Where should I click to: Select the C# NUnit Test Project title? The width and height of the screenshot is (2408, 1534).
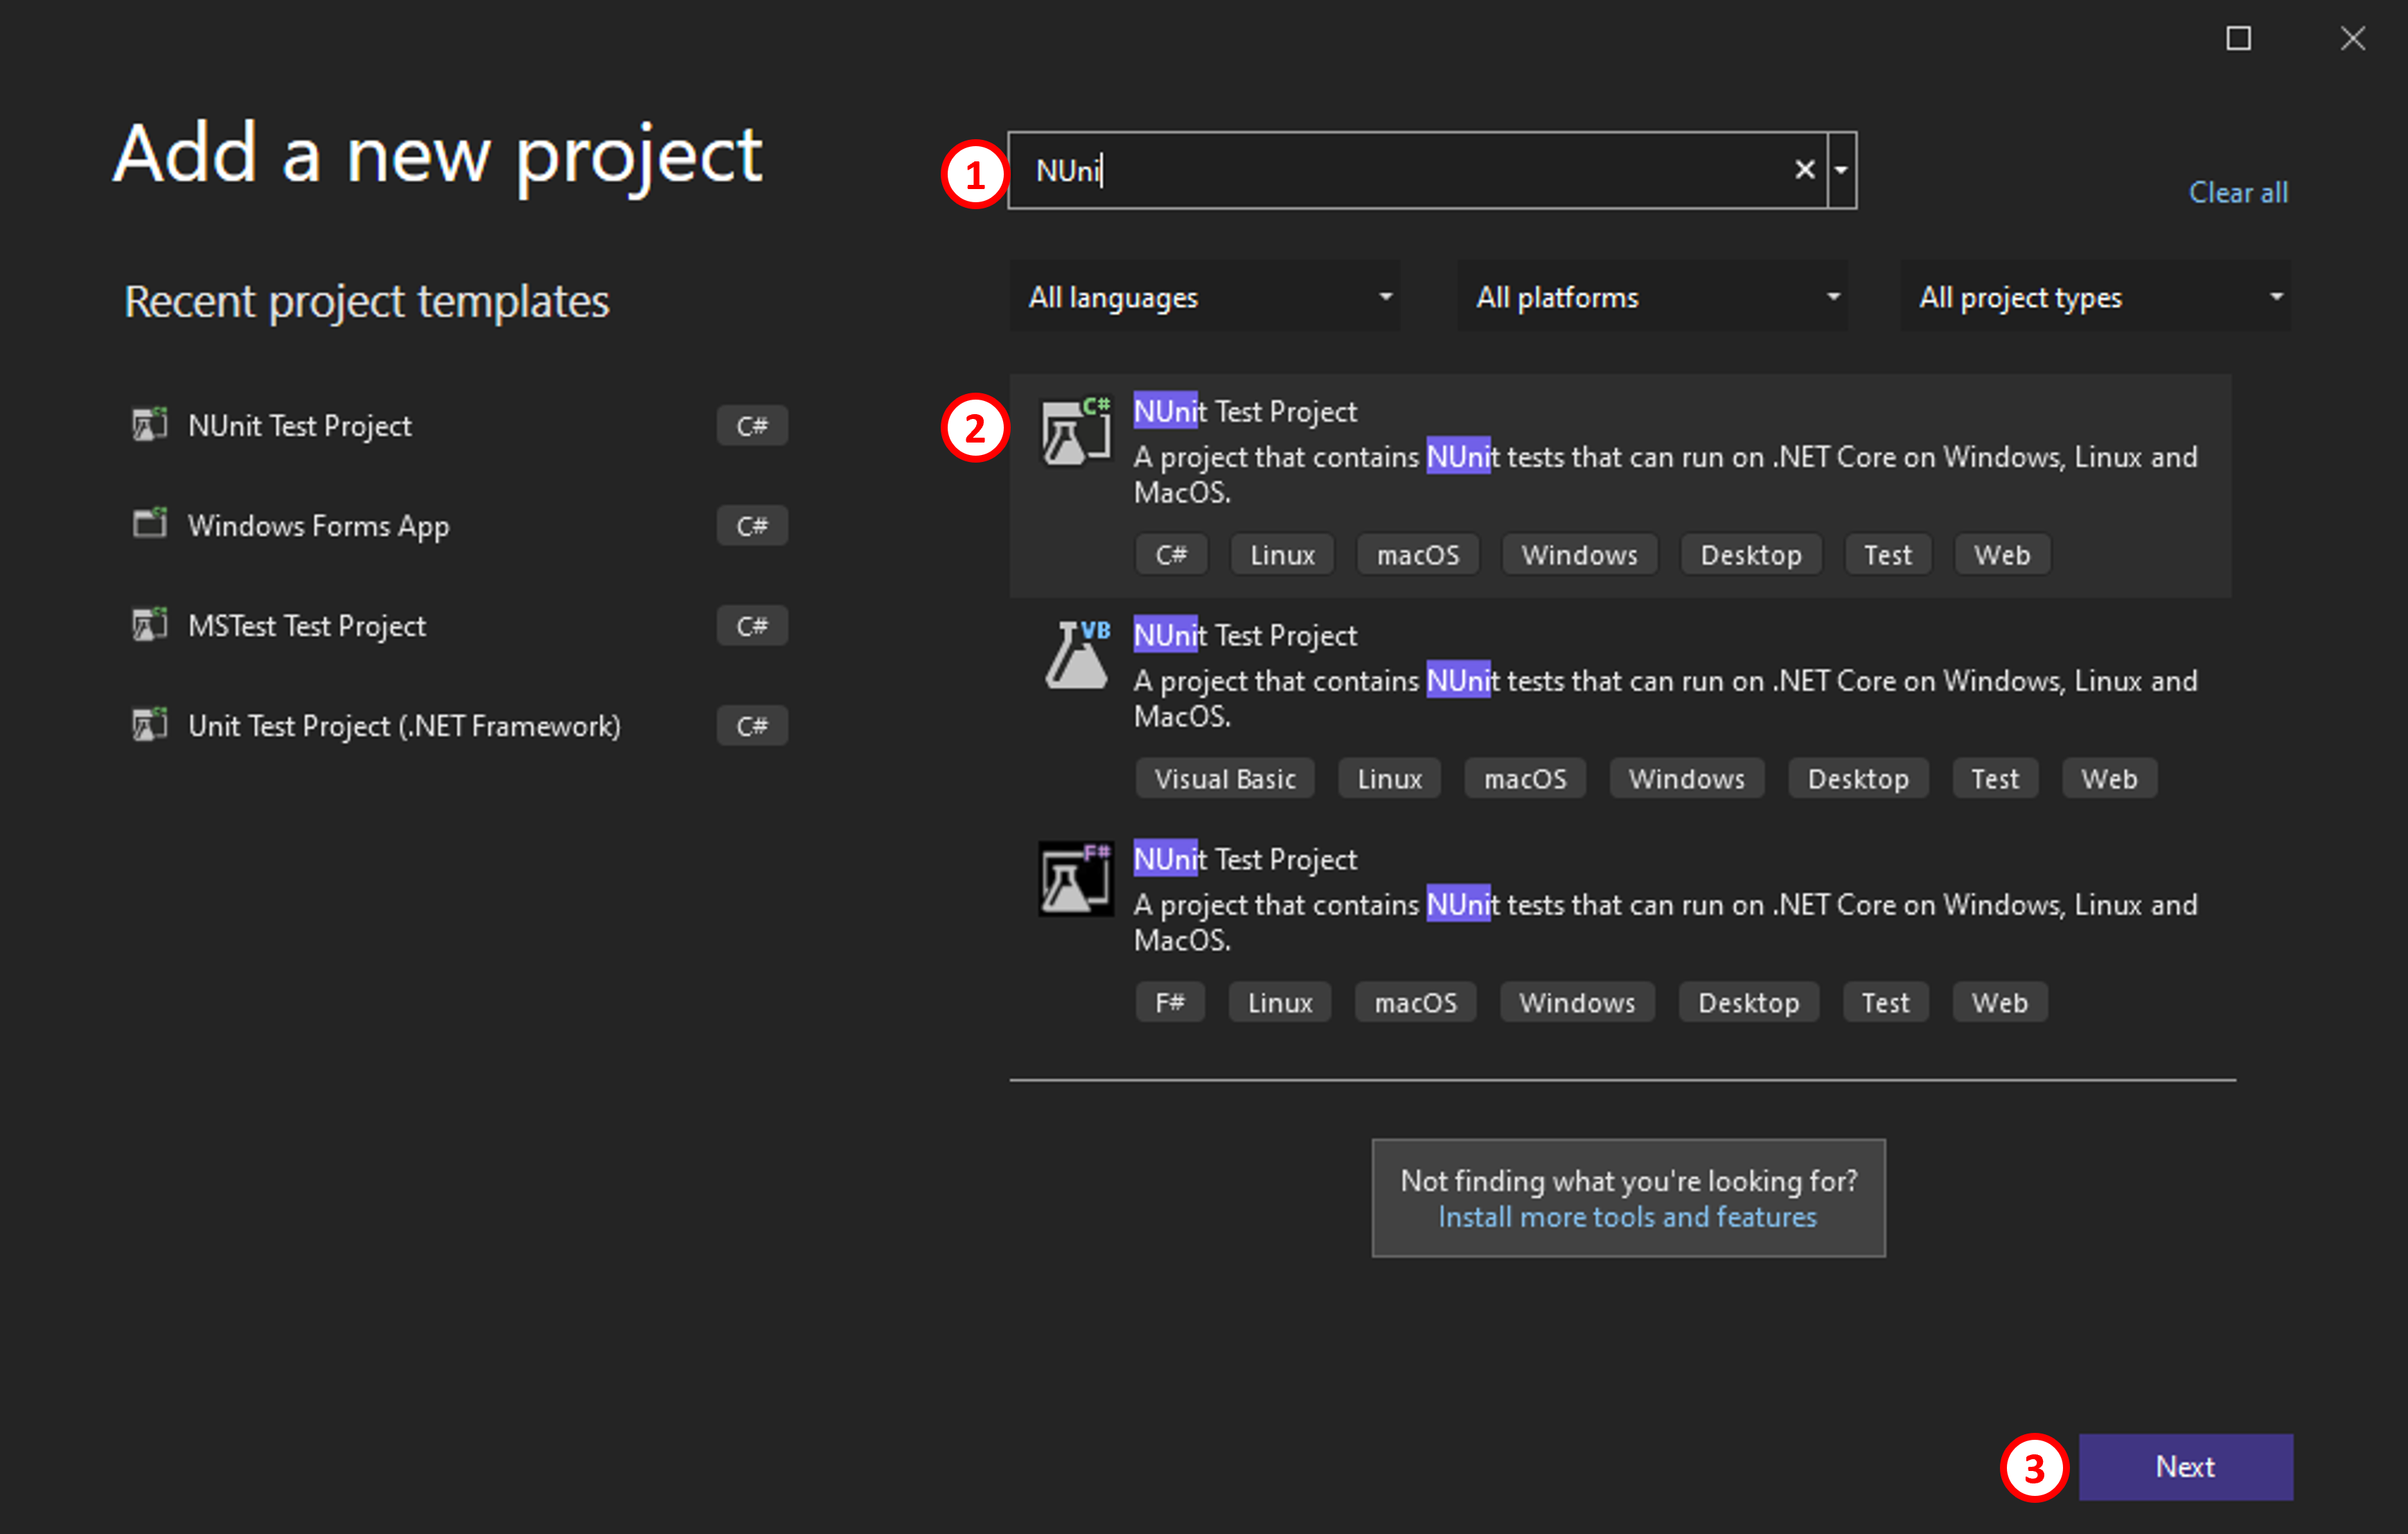coord(1245,411)
